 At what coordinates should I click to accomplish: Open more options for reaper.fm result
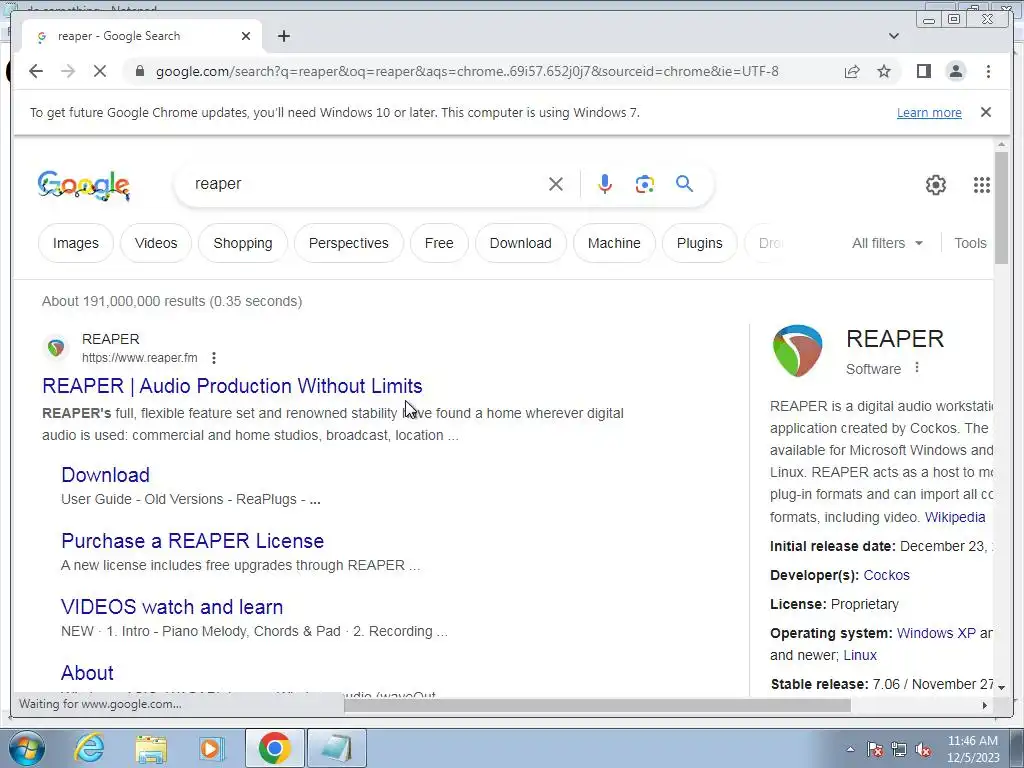tap(214, 358)
